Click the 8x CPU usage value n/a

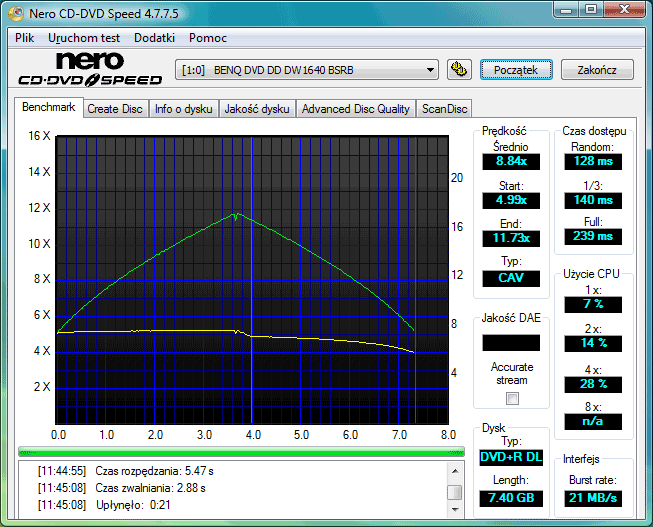[593, 421]
